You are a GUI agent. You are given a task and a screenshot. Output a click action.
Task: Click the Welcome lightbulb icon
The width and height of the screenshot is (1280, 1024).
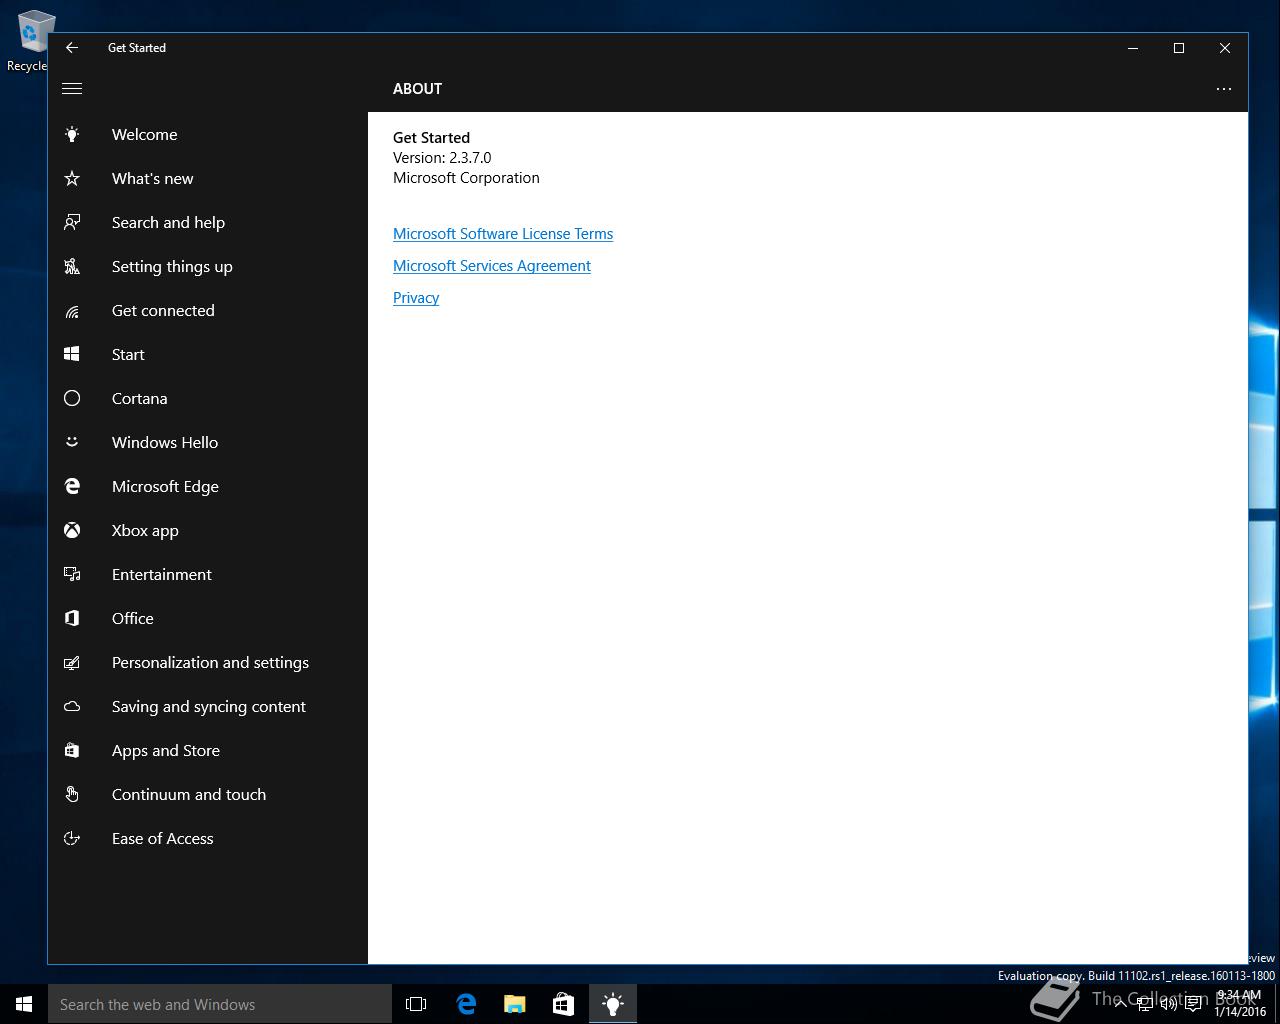point(72,134)
